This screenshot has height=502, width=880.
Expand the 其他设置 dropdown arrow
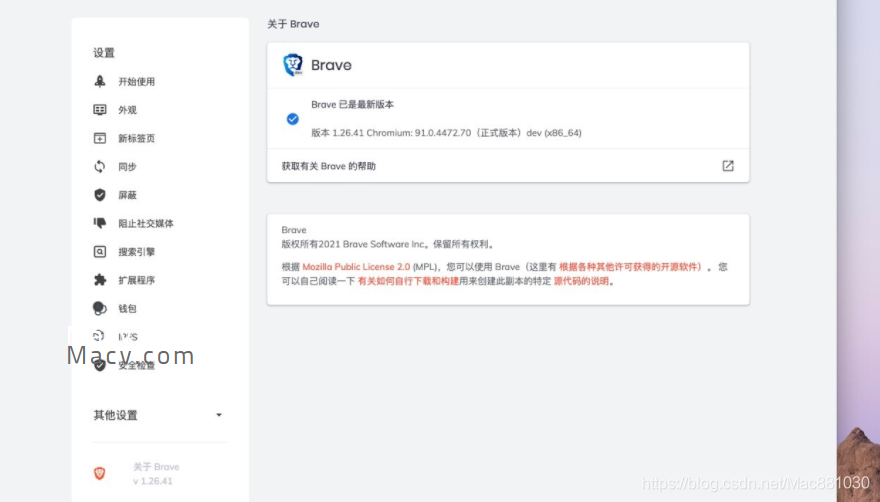(x=219, y=415)
